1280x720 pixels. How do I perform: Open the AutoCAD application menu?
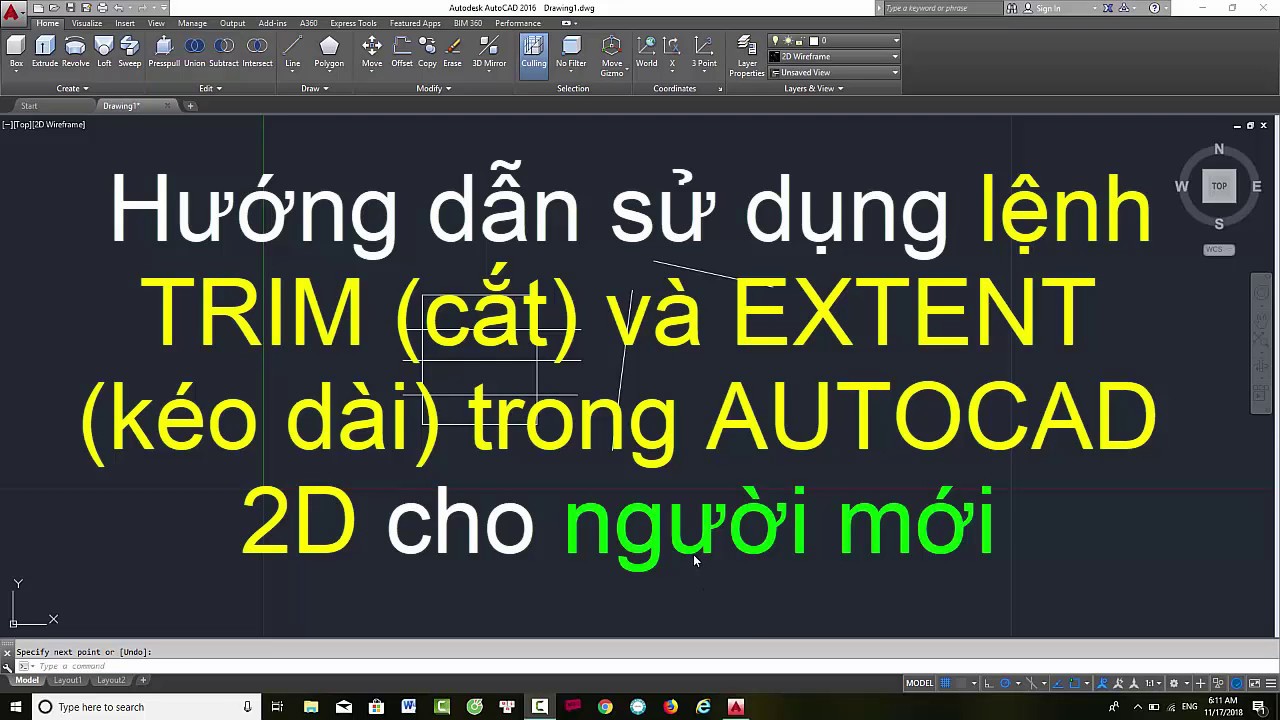(x=13, y=12)
